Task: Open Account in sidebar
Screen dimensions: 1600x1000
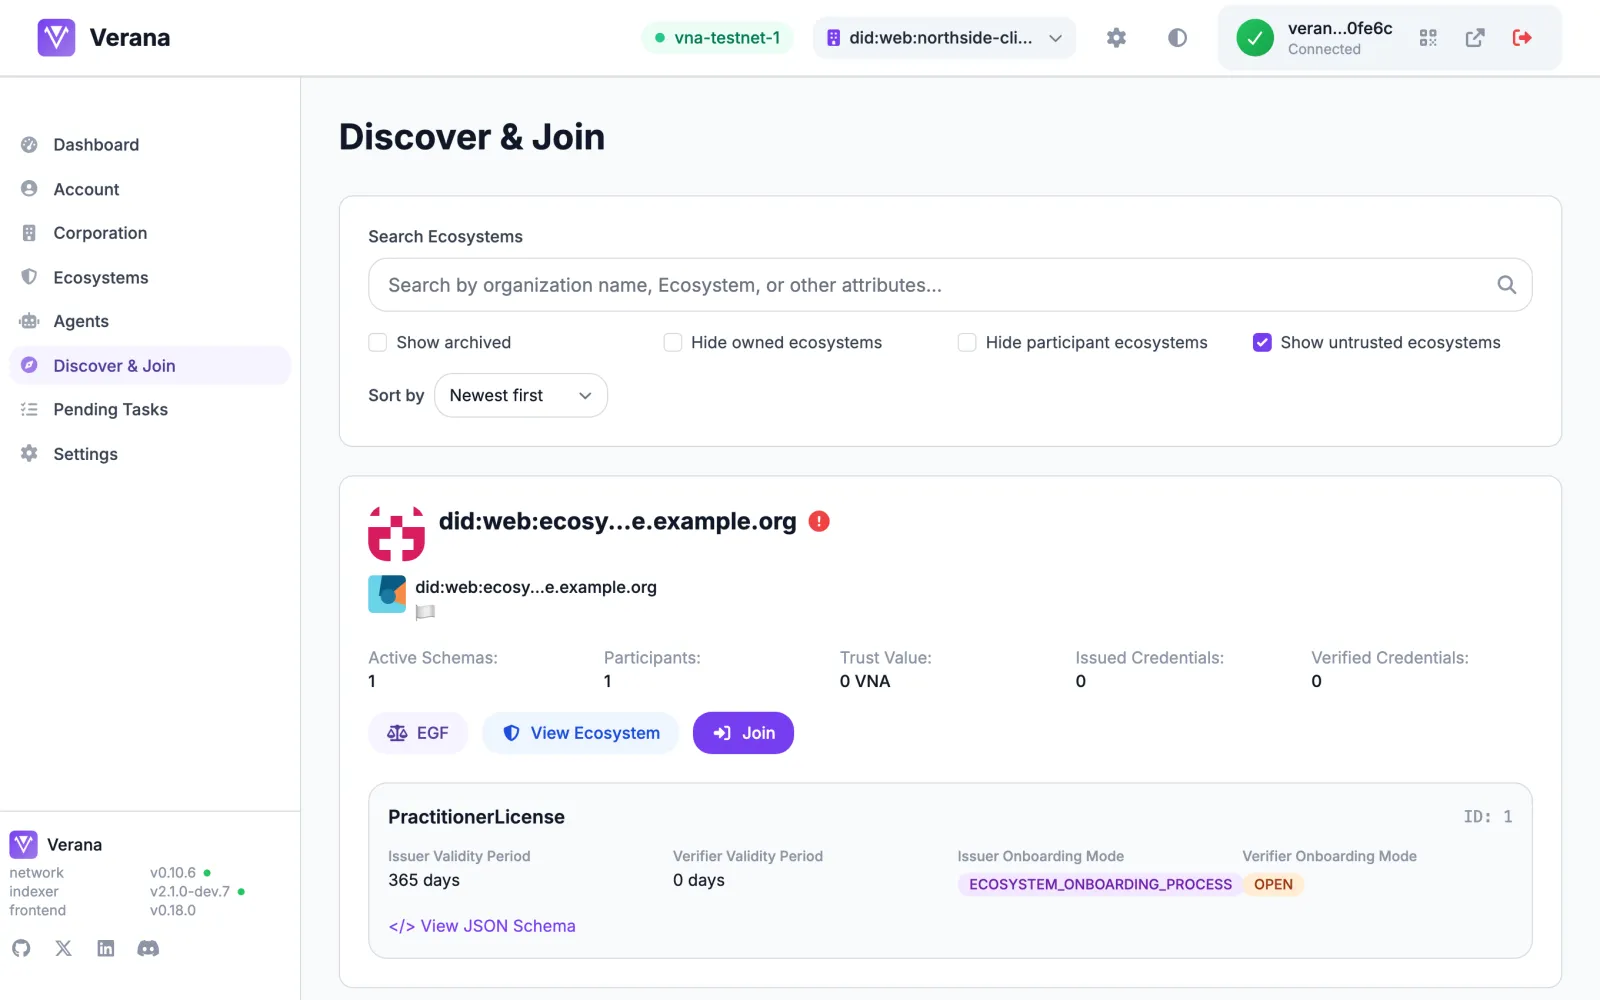Action: point(150,189)
